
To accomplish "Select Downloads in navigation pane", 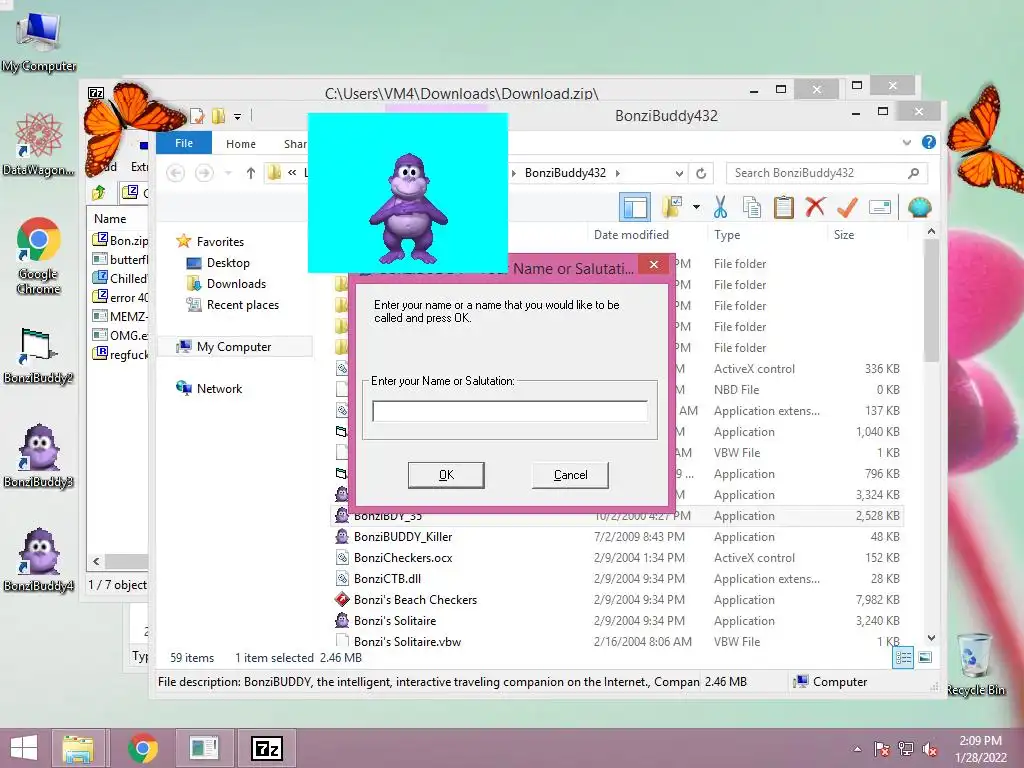I will pyautogui.click(x=236, y=283).
